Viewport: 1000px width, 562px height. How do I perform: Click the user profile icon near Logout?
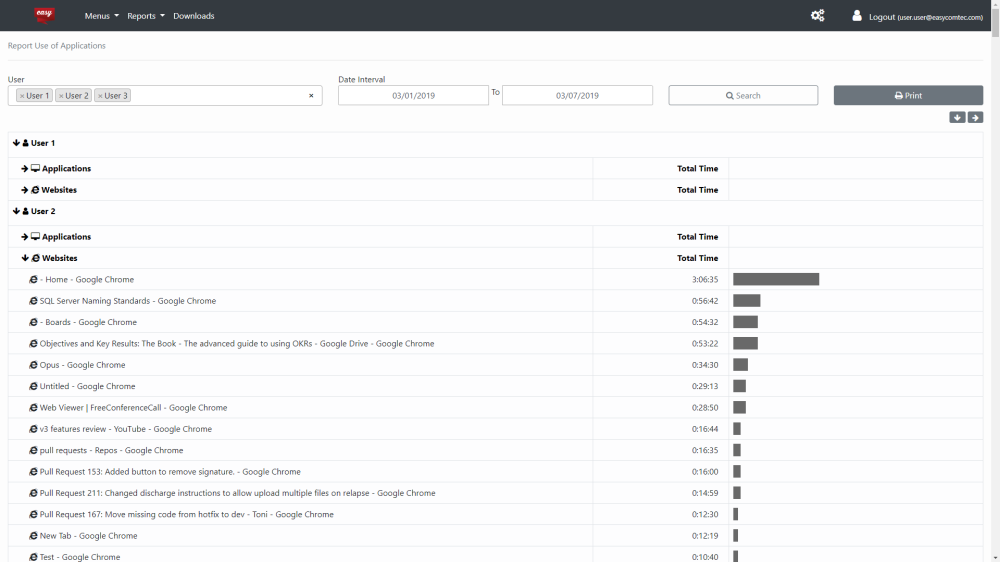[857, 16]
